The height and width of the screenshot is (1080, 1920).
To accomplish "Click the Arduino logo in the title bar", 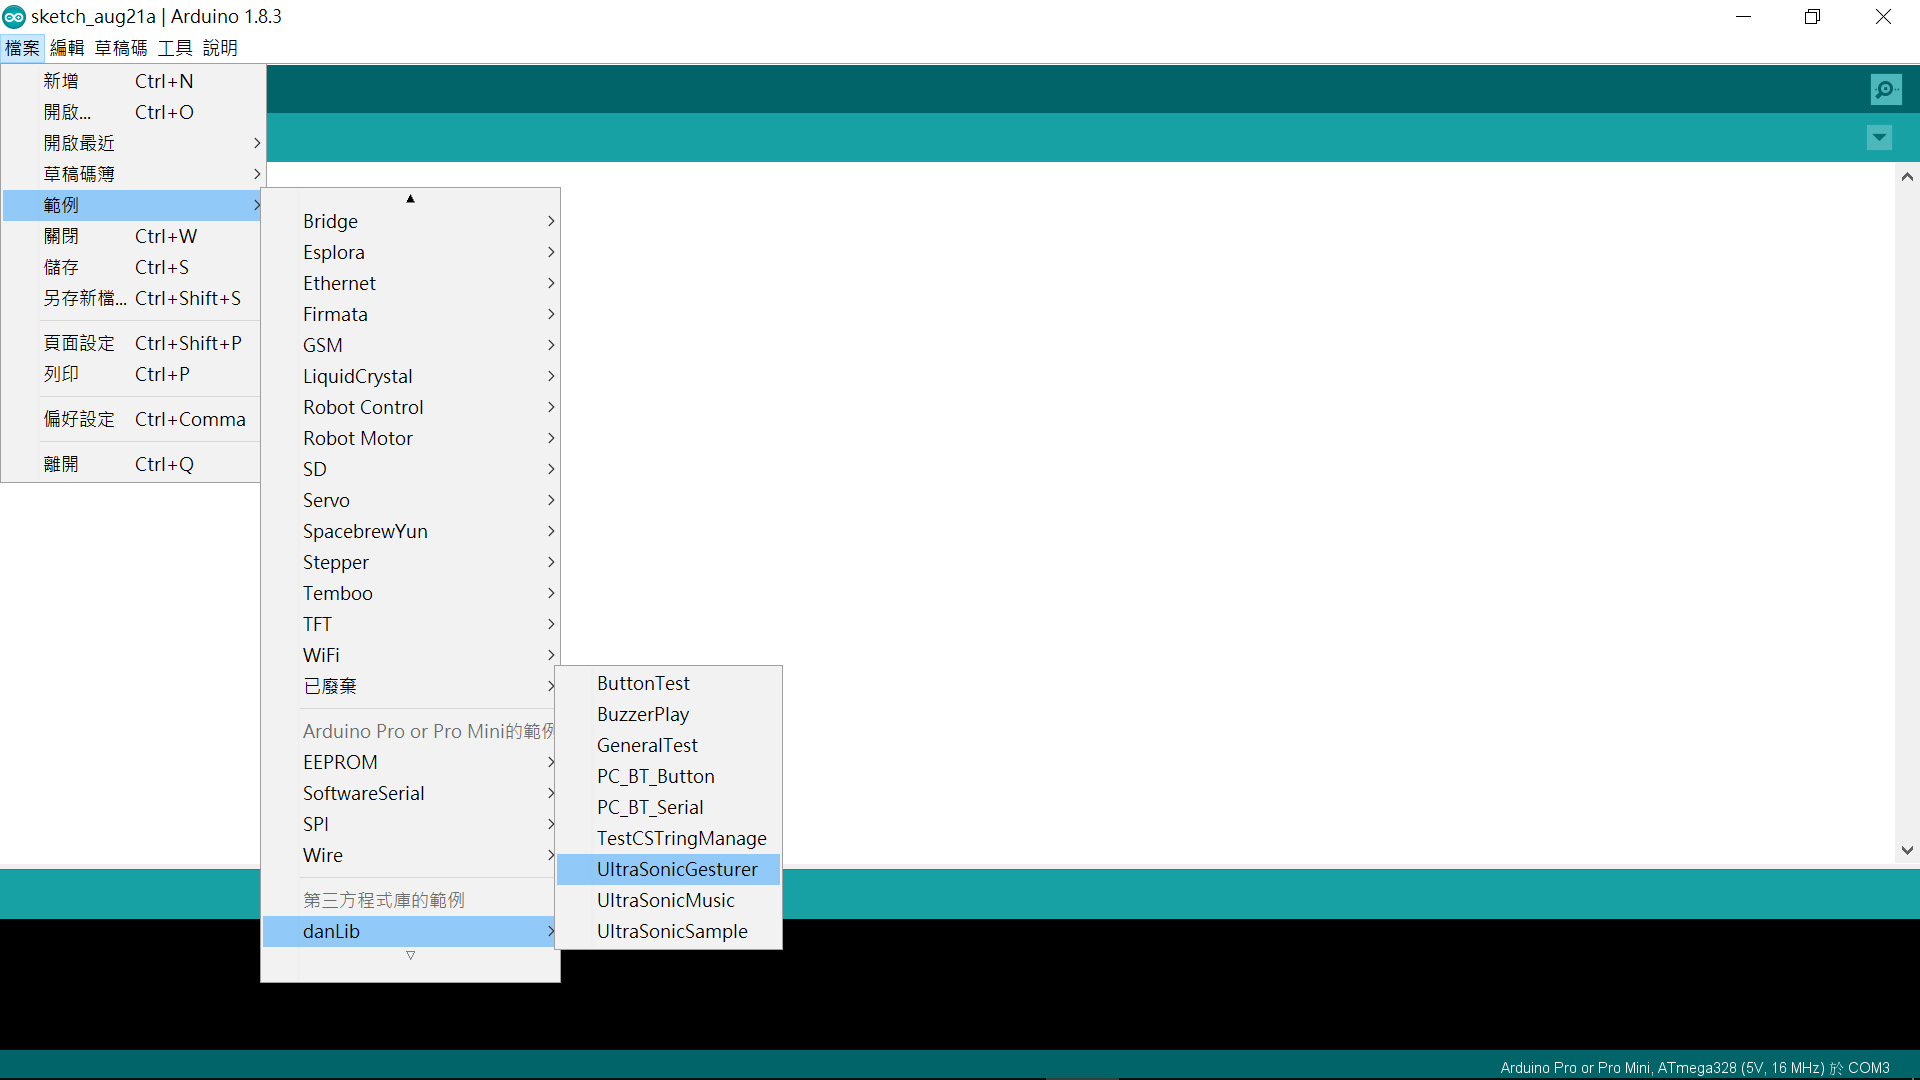I will 13,16.
